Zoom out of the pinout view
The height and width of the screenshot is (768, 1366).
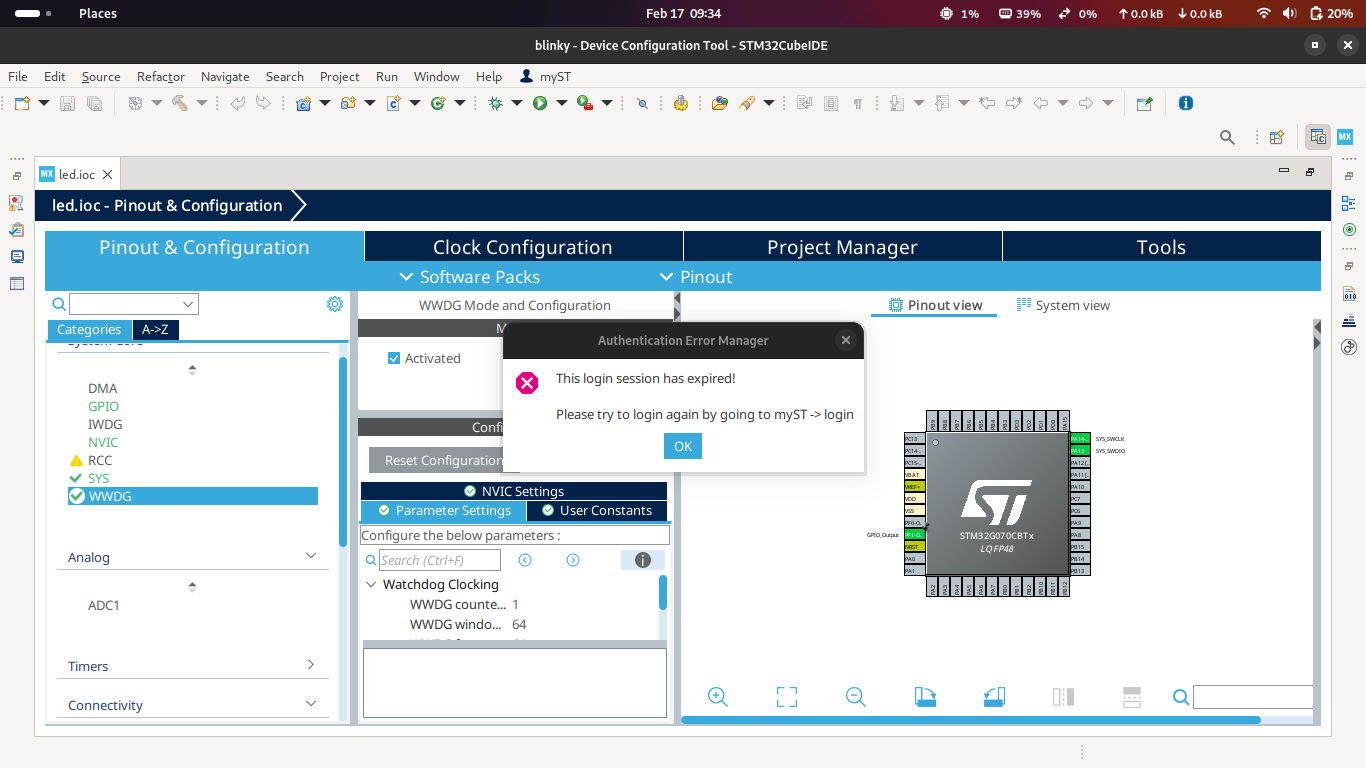point(855,696)
